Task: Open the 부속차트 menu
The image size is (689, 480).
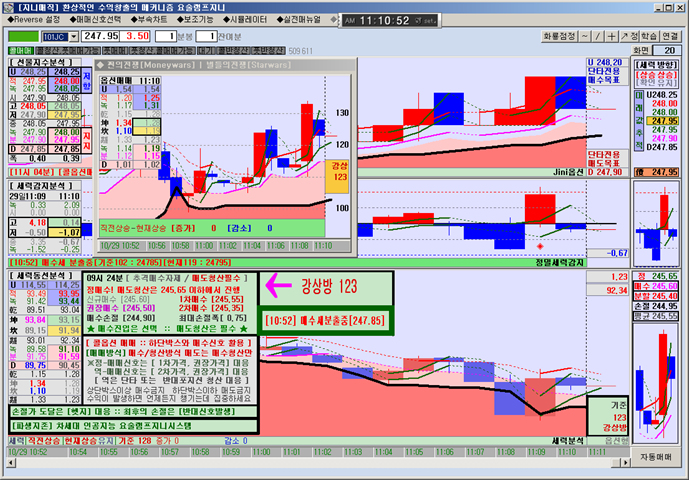Action: click(149, 20)
